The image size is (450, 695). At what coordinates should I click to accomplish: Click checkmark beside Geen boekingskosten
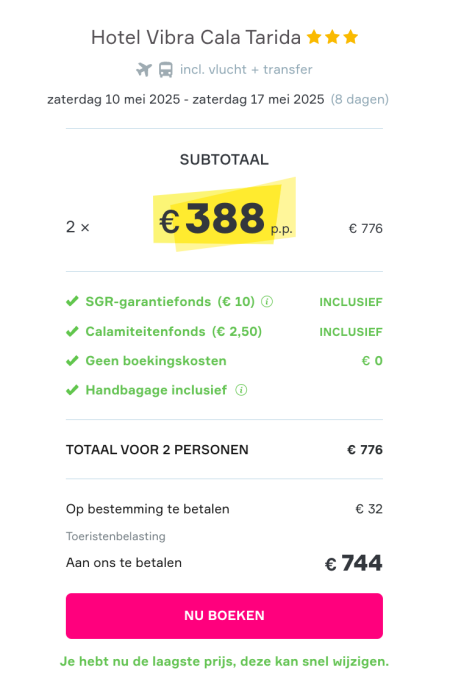pyautogui.click(x=72, y=361)
